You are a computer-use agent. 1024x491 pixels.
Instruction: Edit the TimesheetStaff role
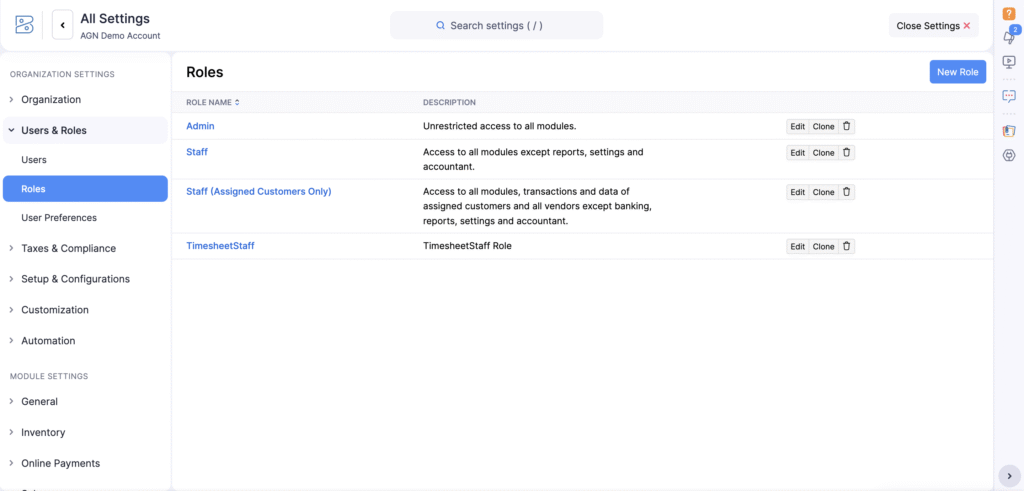[797, 247]
